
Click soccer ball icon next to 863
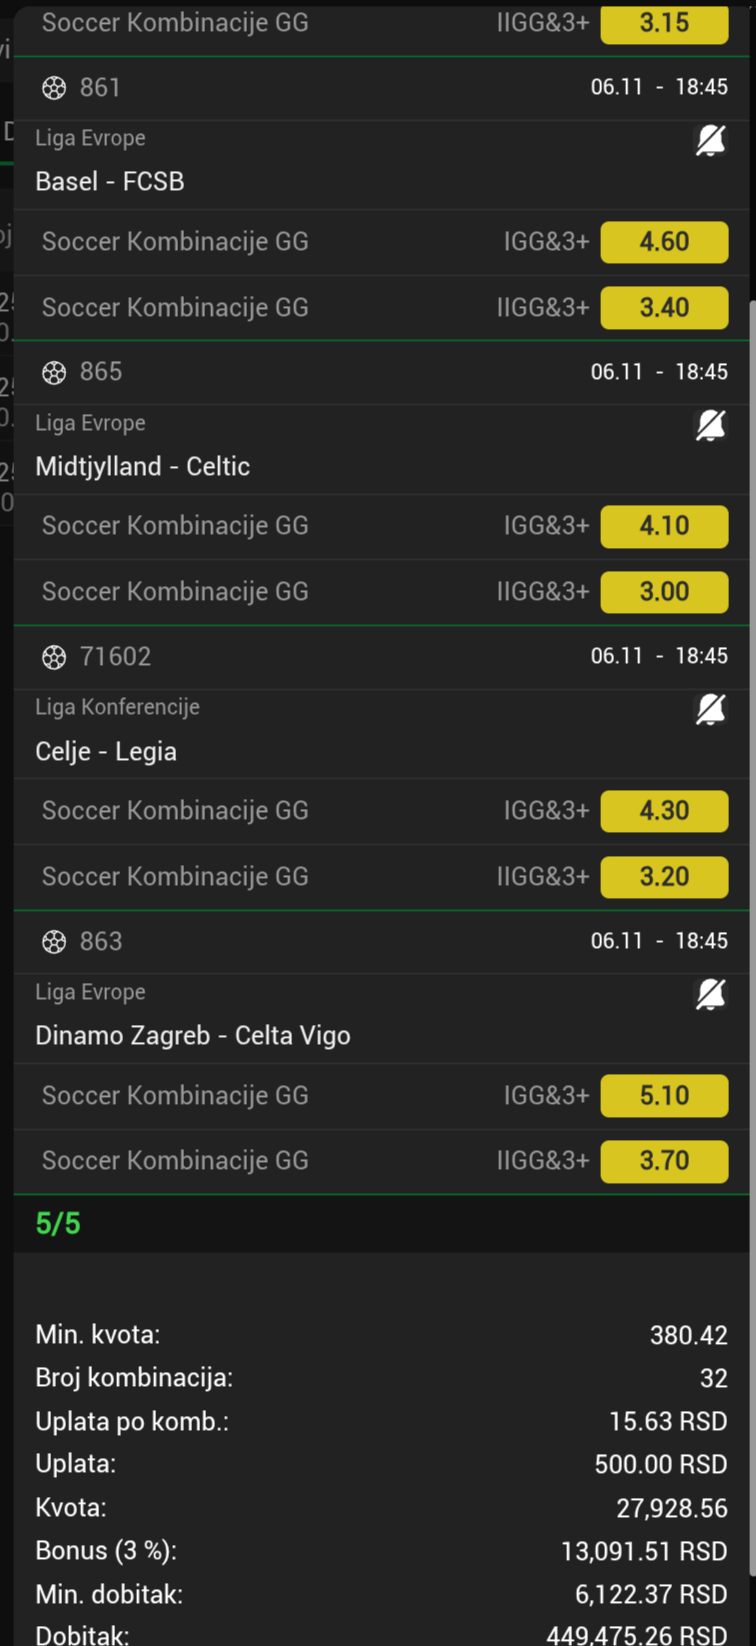(54, 941)
